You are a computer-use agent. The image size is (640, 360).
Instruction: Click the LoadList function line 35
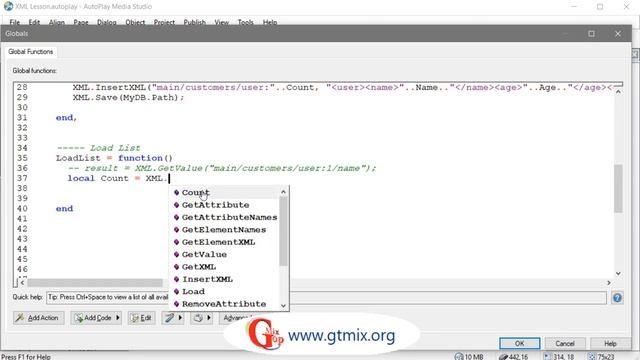[114, 158]
